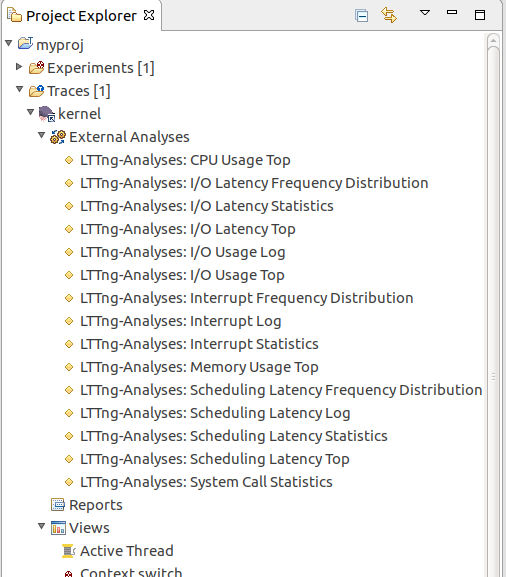Click the vertical scrollbar up arrow
Viewport: 506px width, 577px height.
pyautogui.click(x=493, y=39)
